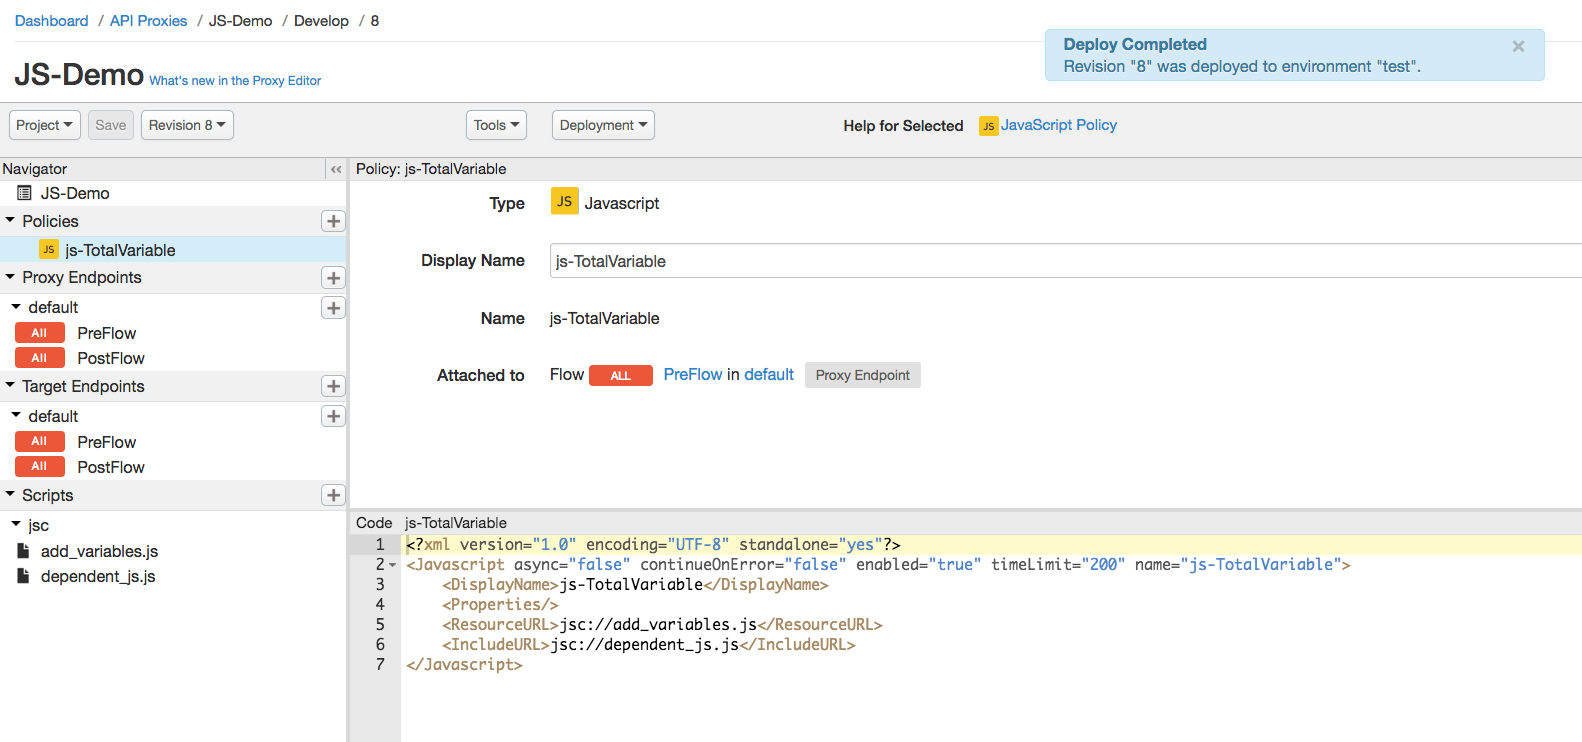Click the JS icon next to JavaScript Policy help
Viewport: 1582px width, 742px height.
[x=988, y=126]
